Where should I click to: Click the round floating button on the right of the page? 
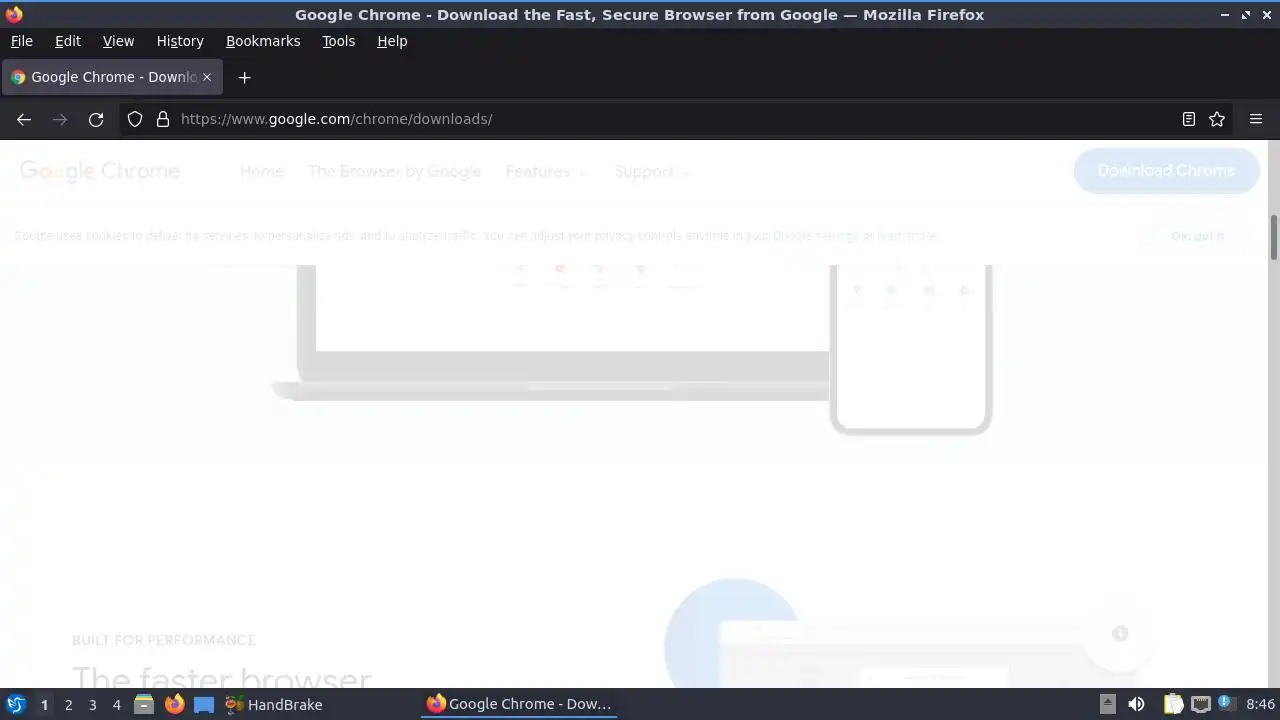tap(1120, 634)
